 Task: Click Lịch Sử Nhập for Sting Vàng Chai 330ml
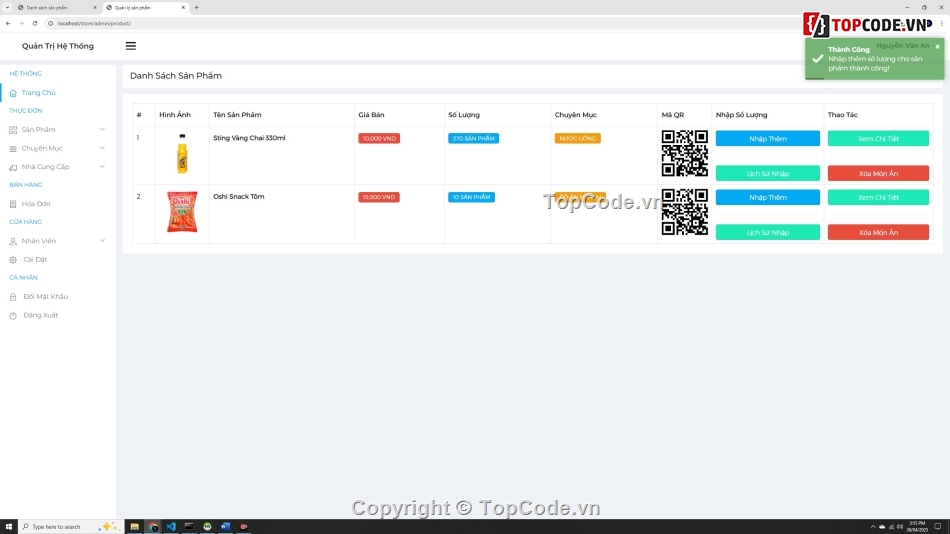tap(768, 173)
